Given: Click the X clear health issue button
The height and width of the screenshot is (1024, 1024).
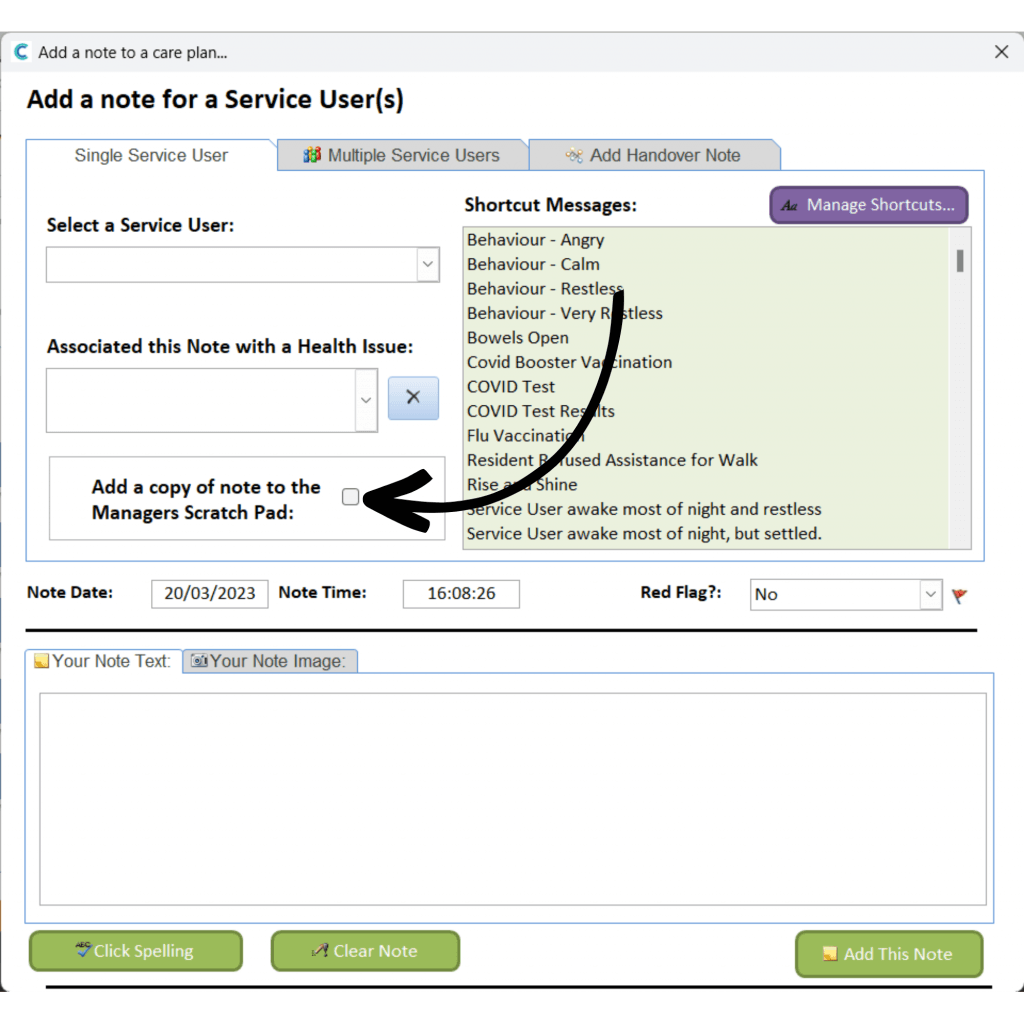Looking at the screenshot, I should (413, 398).
